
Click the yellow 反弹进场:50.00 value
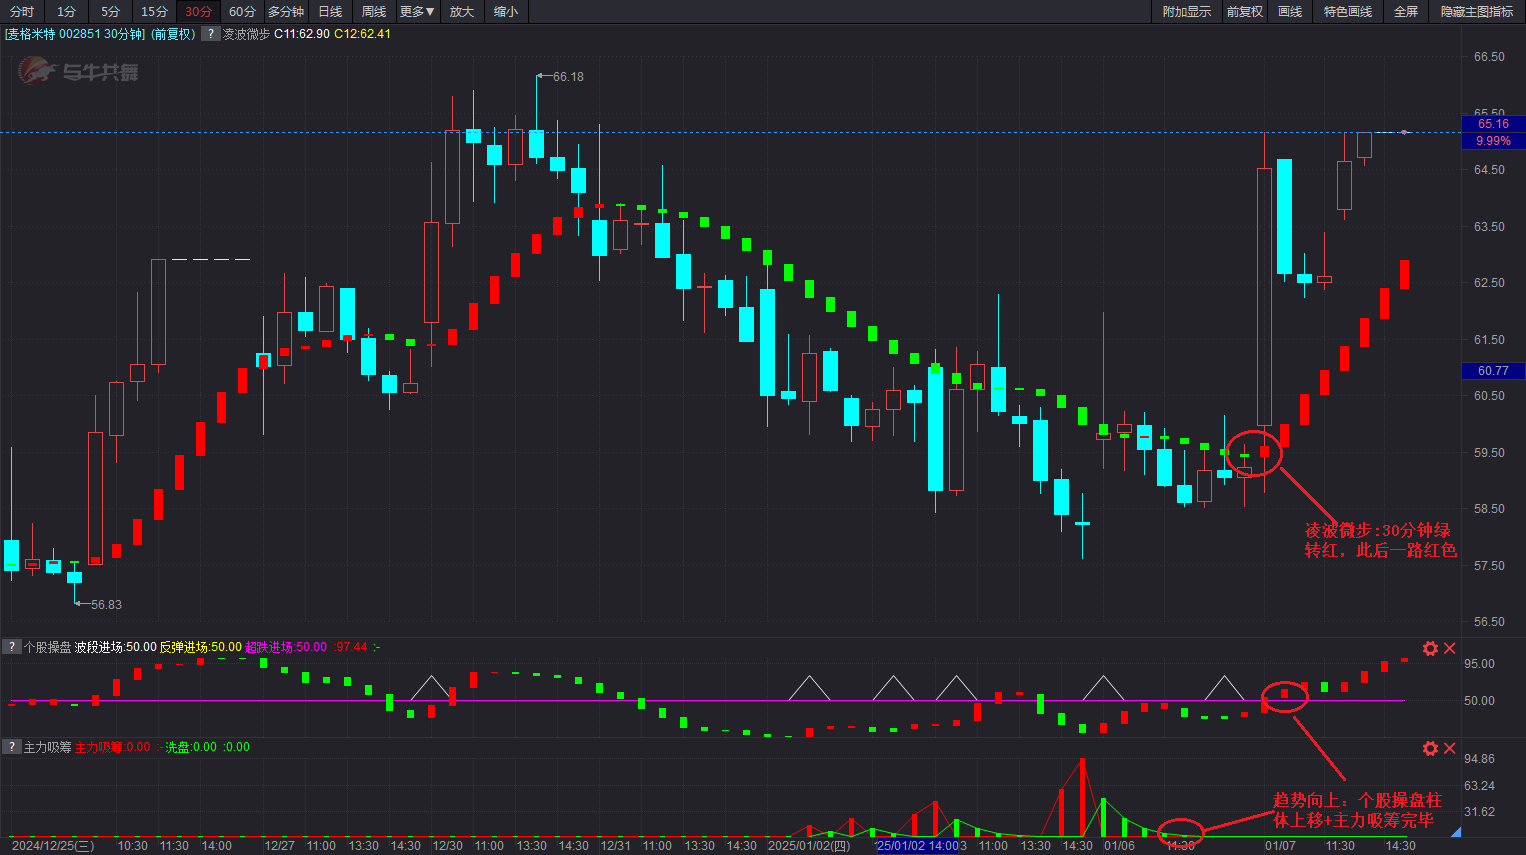201,647
